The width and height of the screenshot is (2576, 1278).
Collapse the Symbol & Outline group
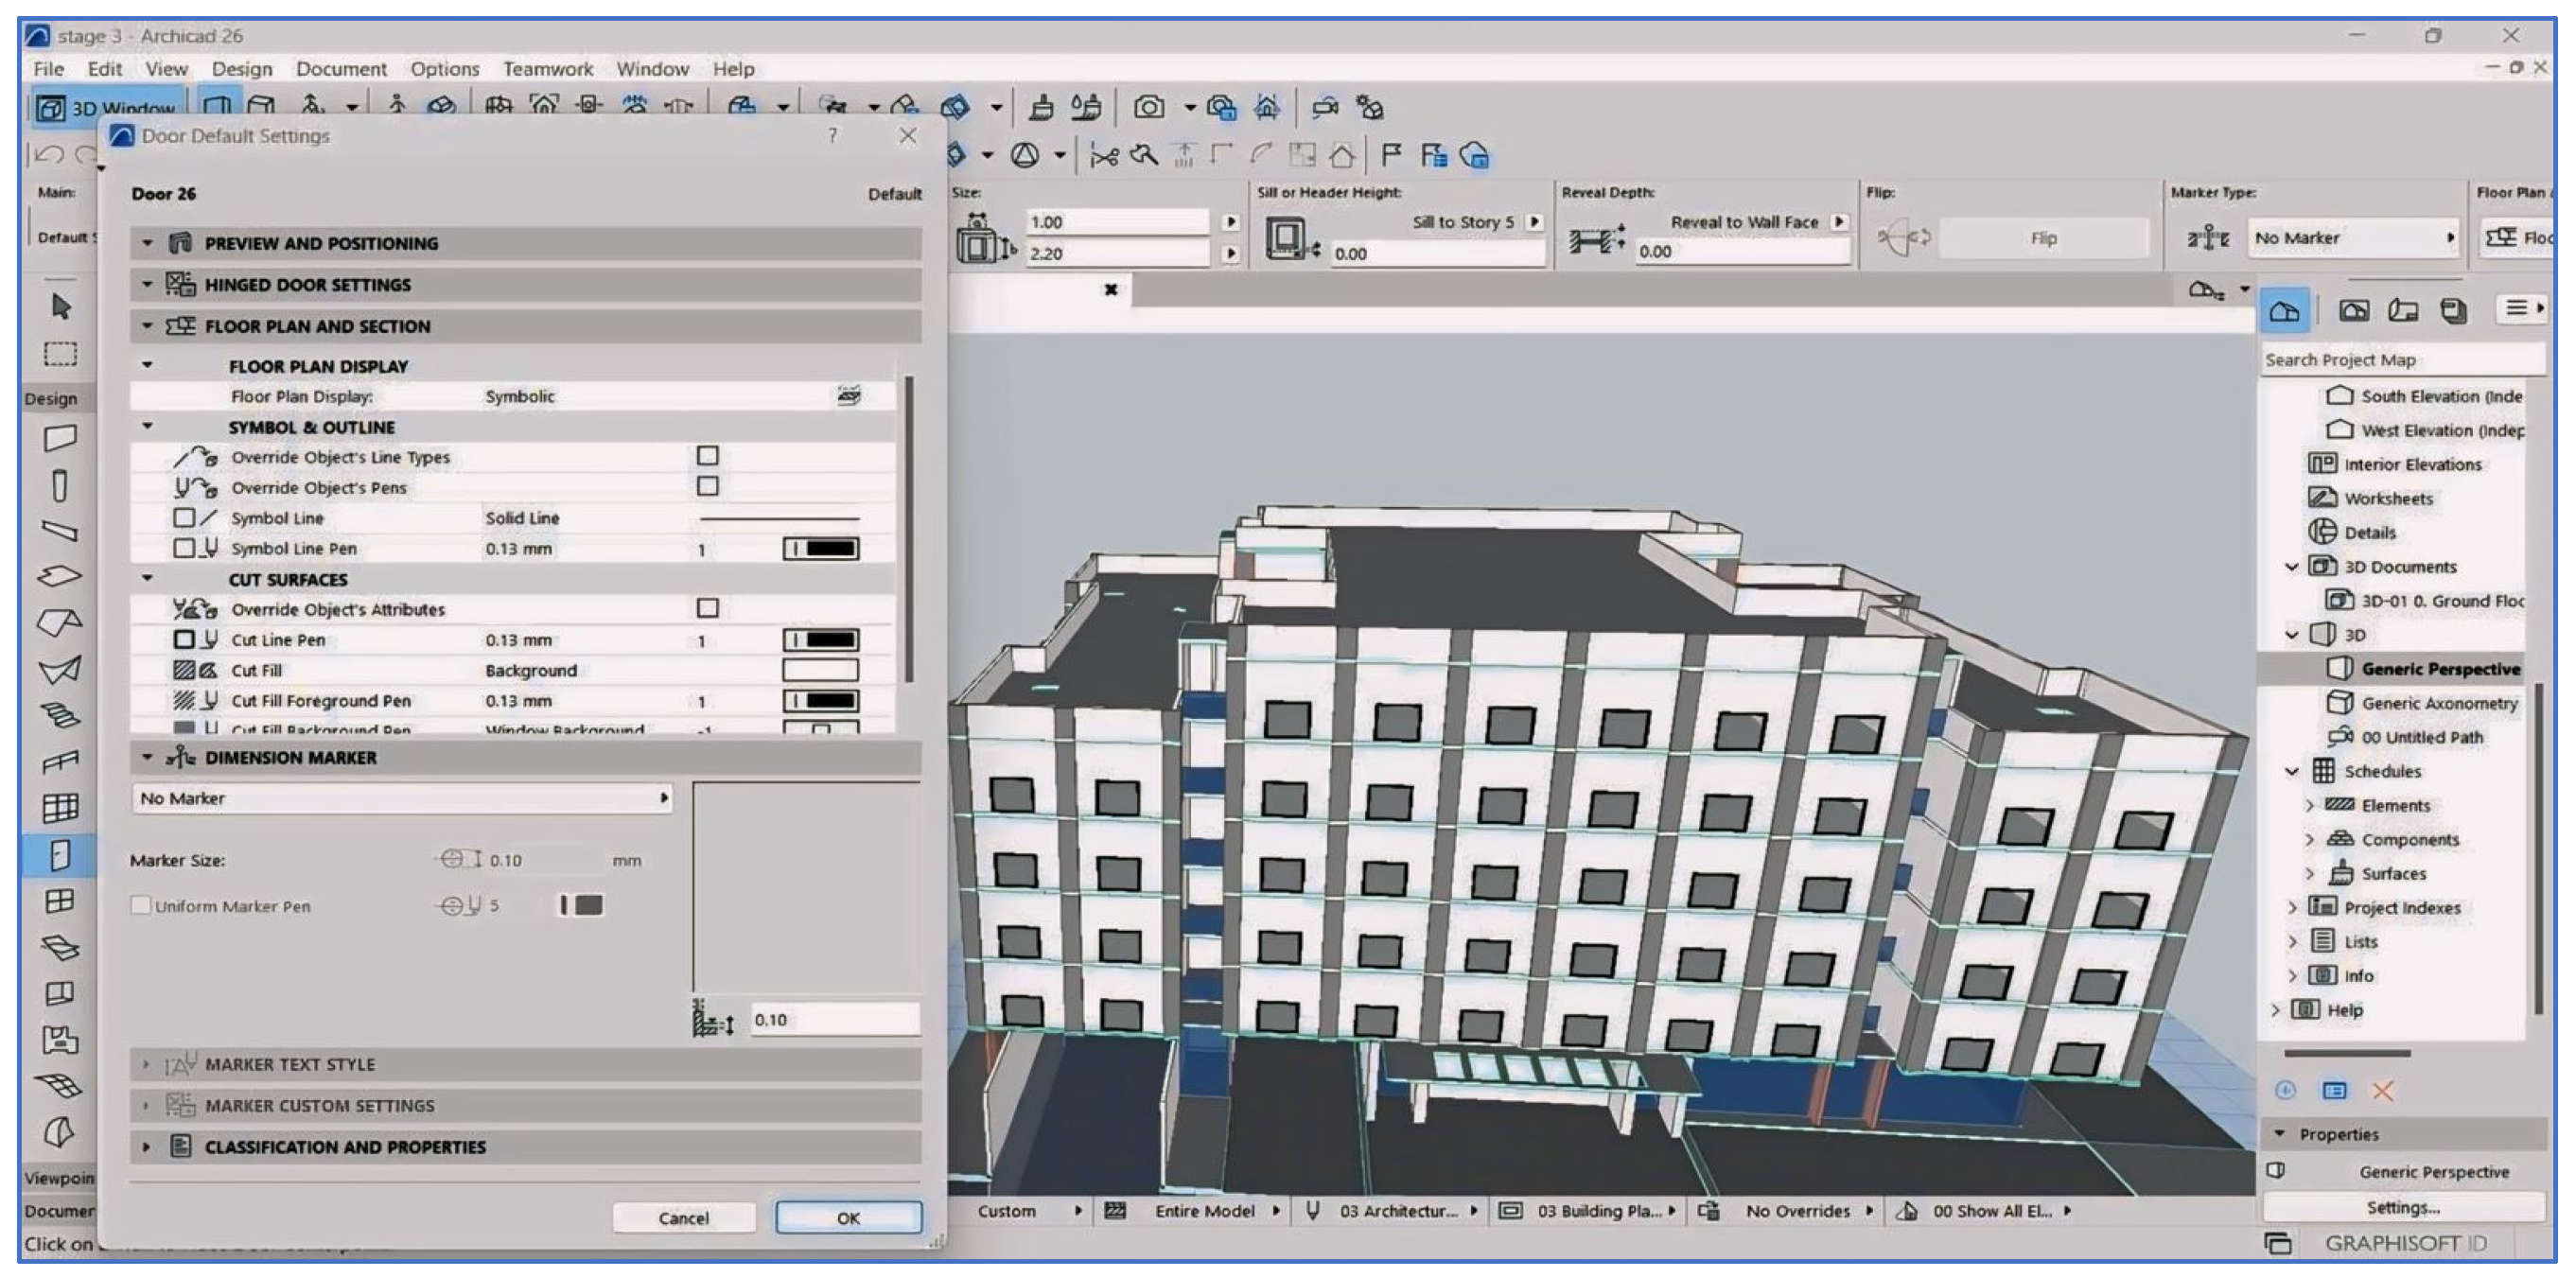click(x=148, y=427)
